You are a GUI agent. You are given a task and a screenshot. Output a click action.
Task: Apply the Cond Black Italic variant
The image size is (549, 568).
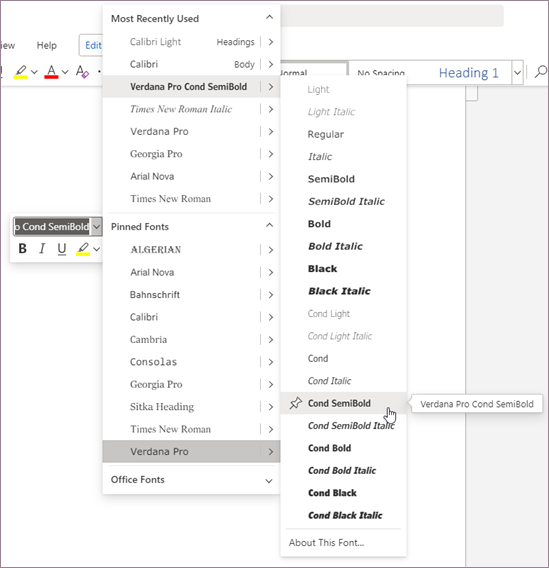(x=343, y=515)
